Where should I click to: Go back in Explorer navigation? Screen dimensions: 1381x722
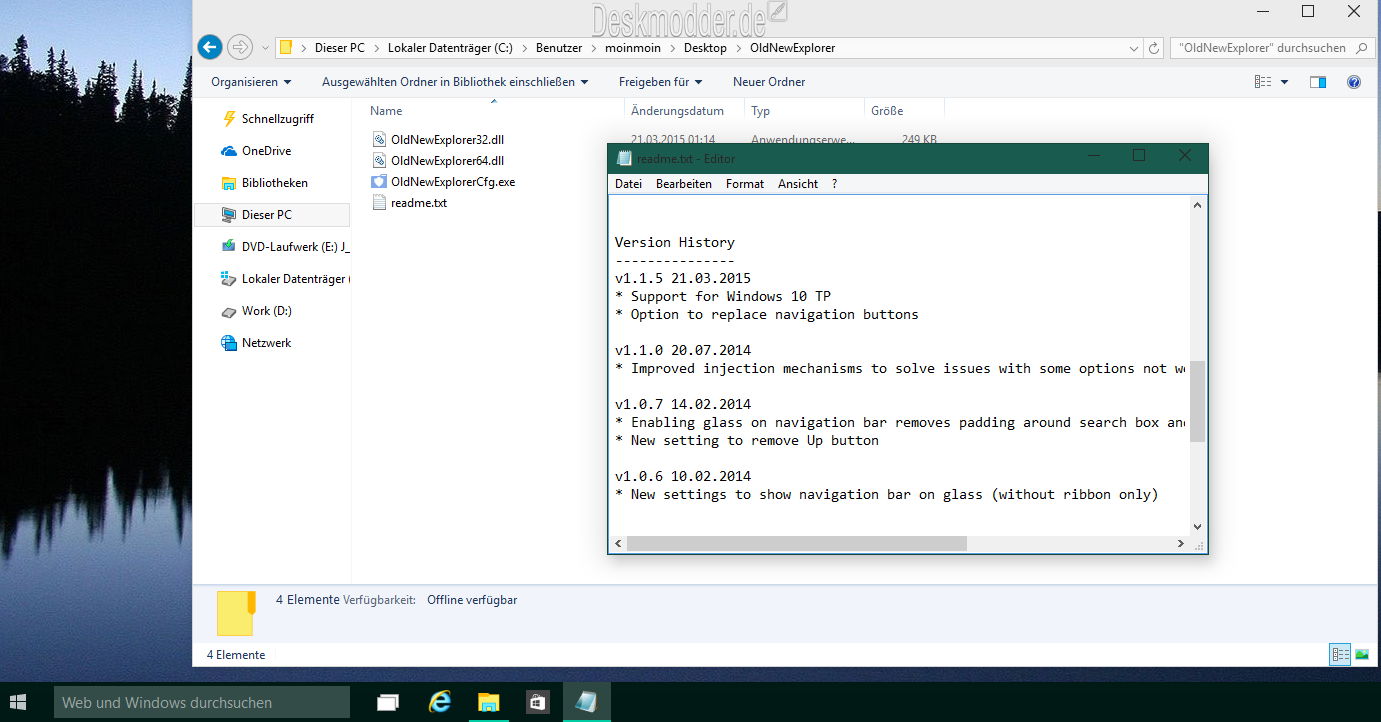(209, 47)
